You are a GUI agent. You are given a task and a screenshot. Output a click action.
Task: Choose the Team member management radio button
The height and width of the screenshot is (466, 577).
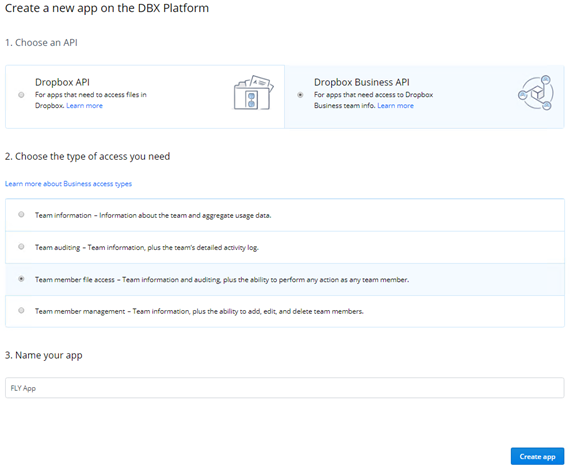21,310
